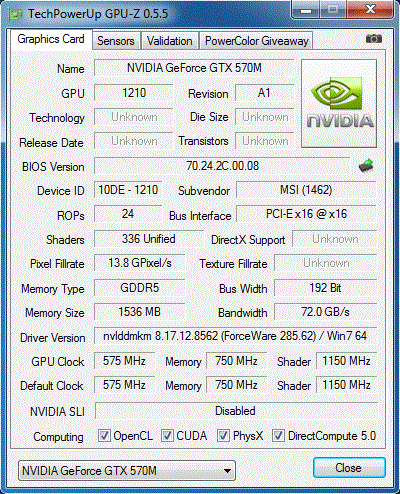Click the Subvendor value MSI (1462)

point(306,190)
